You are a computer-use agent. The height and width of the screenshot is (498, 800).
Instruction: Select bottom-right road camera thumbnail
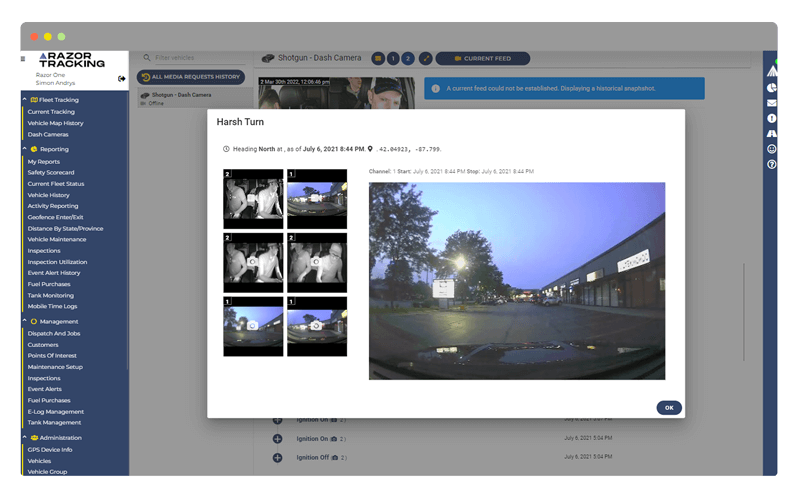pyautogui.click(x=317, y=327)
